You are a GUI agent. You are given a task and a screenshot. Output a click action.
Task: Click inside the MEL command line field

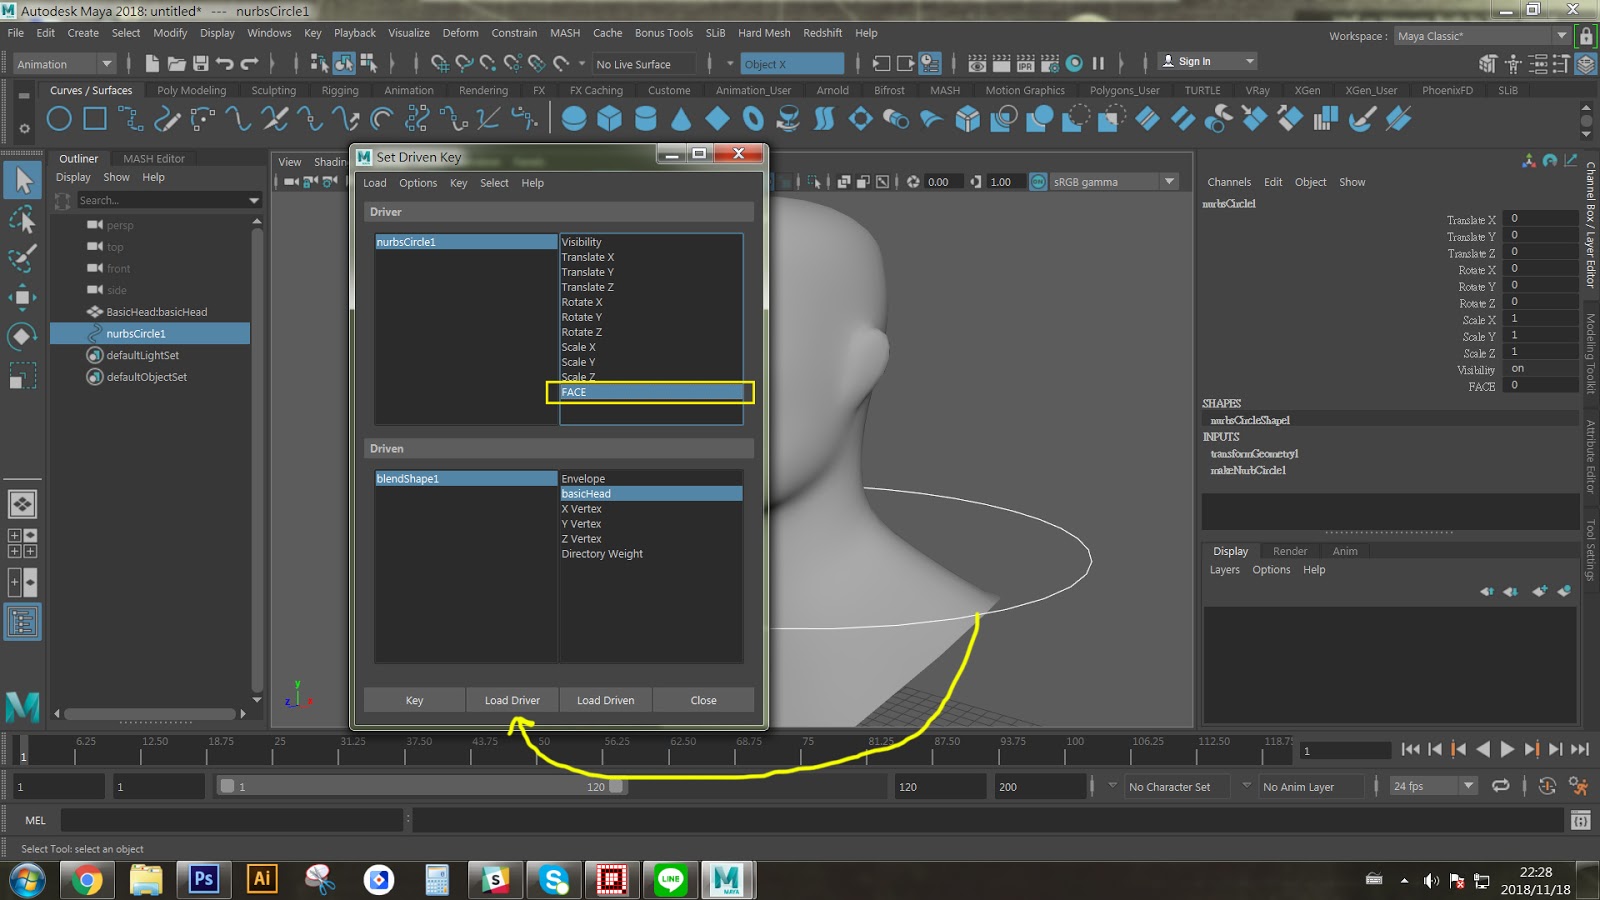click(230, 820)
